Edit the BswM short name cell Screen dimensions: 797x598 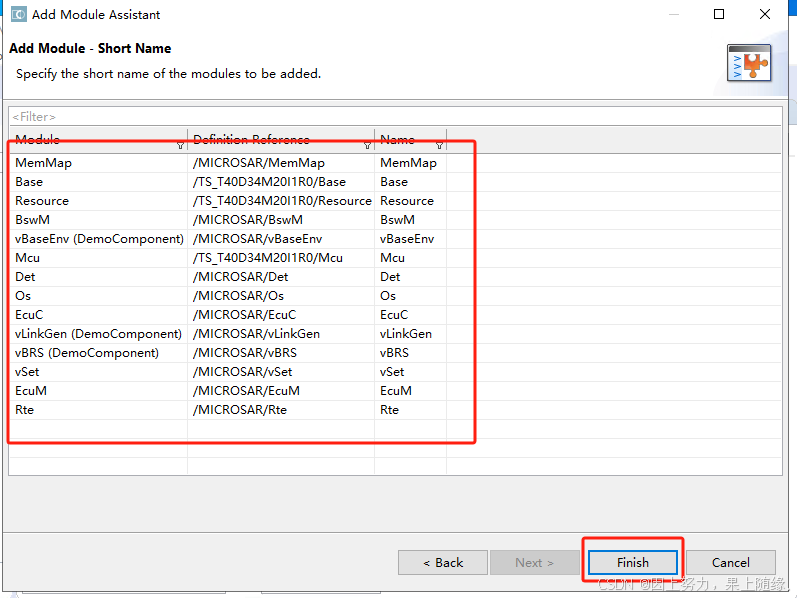[411, 220]
